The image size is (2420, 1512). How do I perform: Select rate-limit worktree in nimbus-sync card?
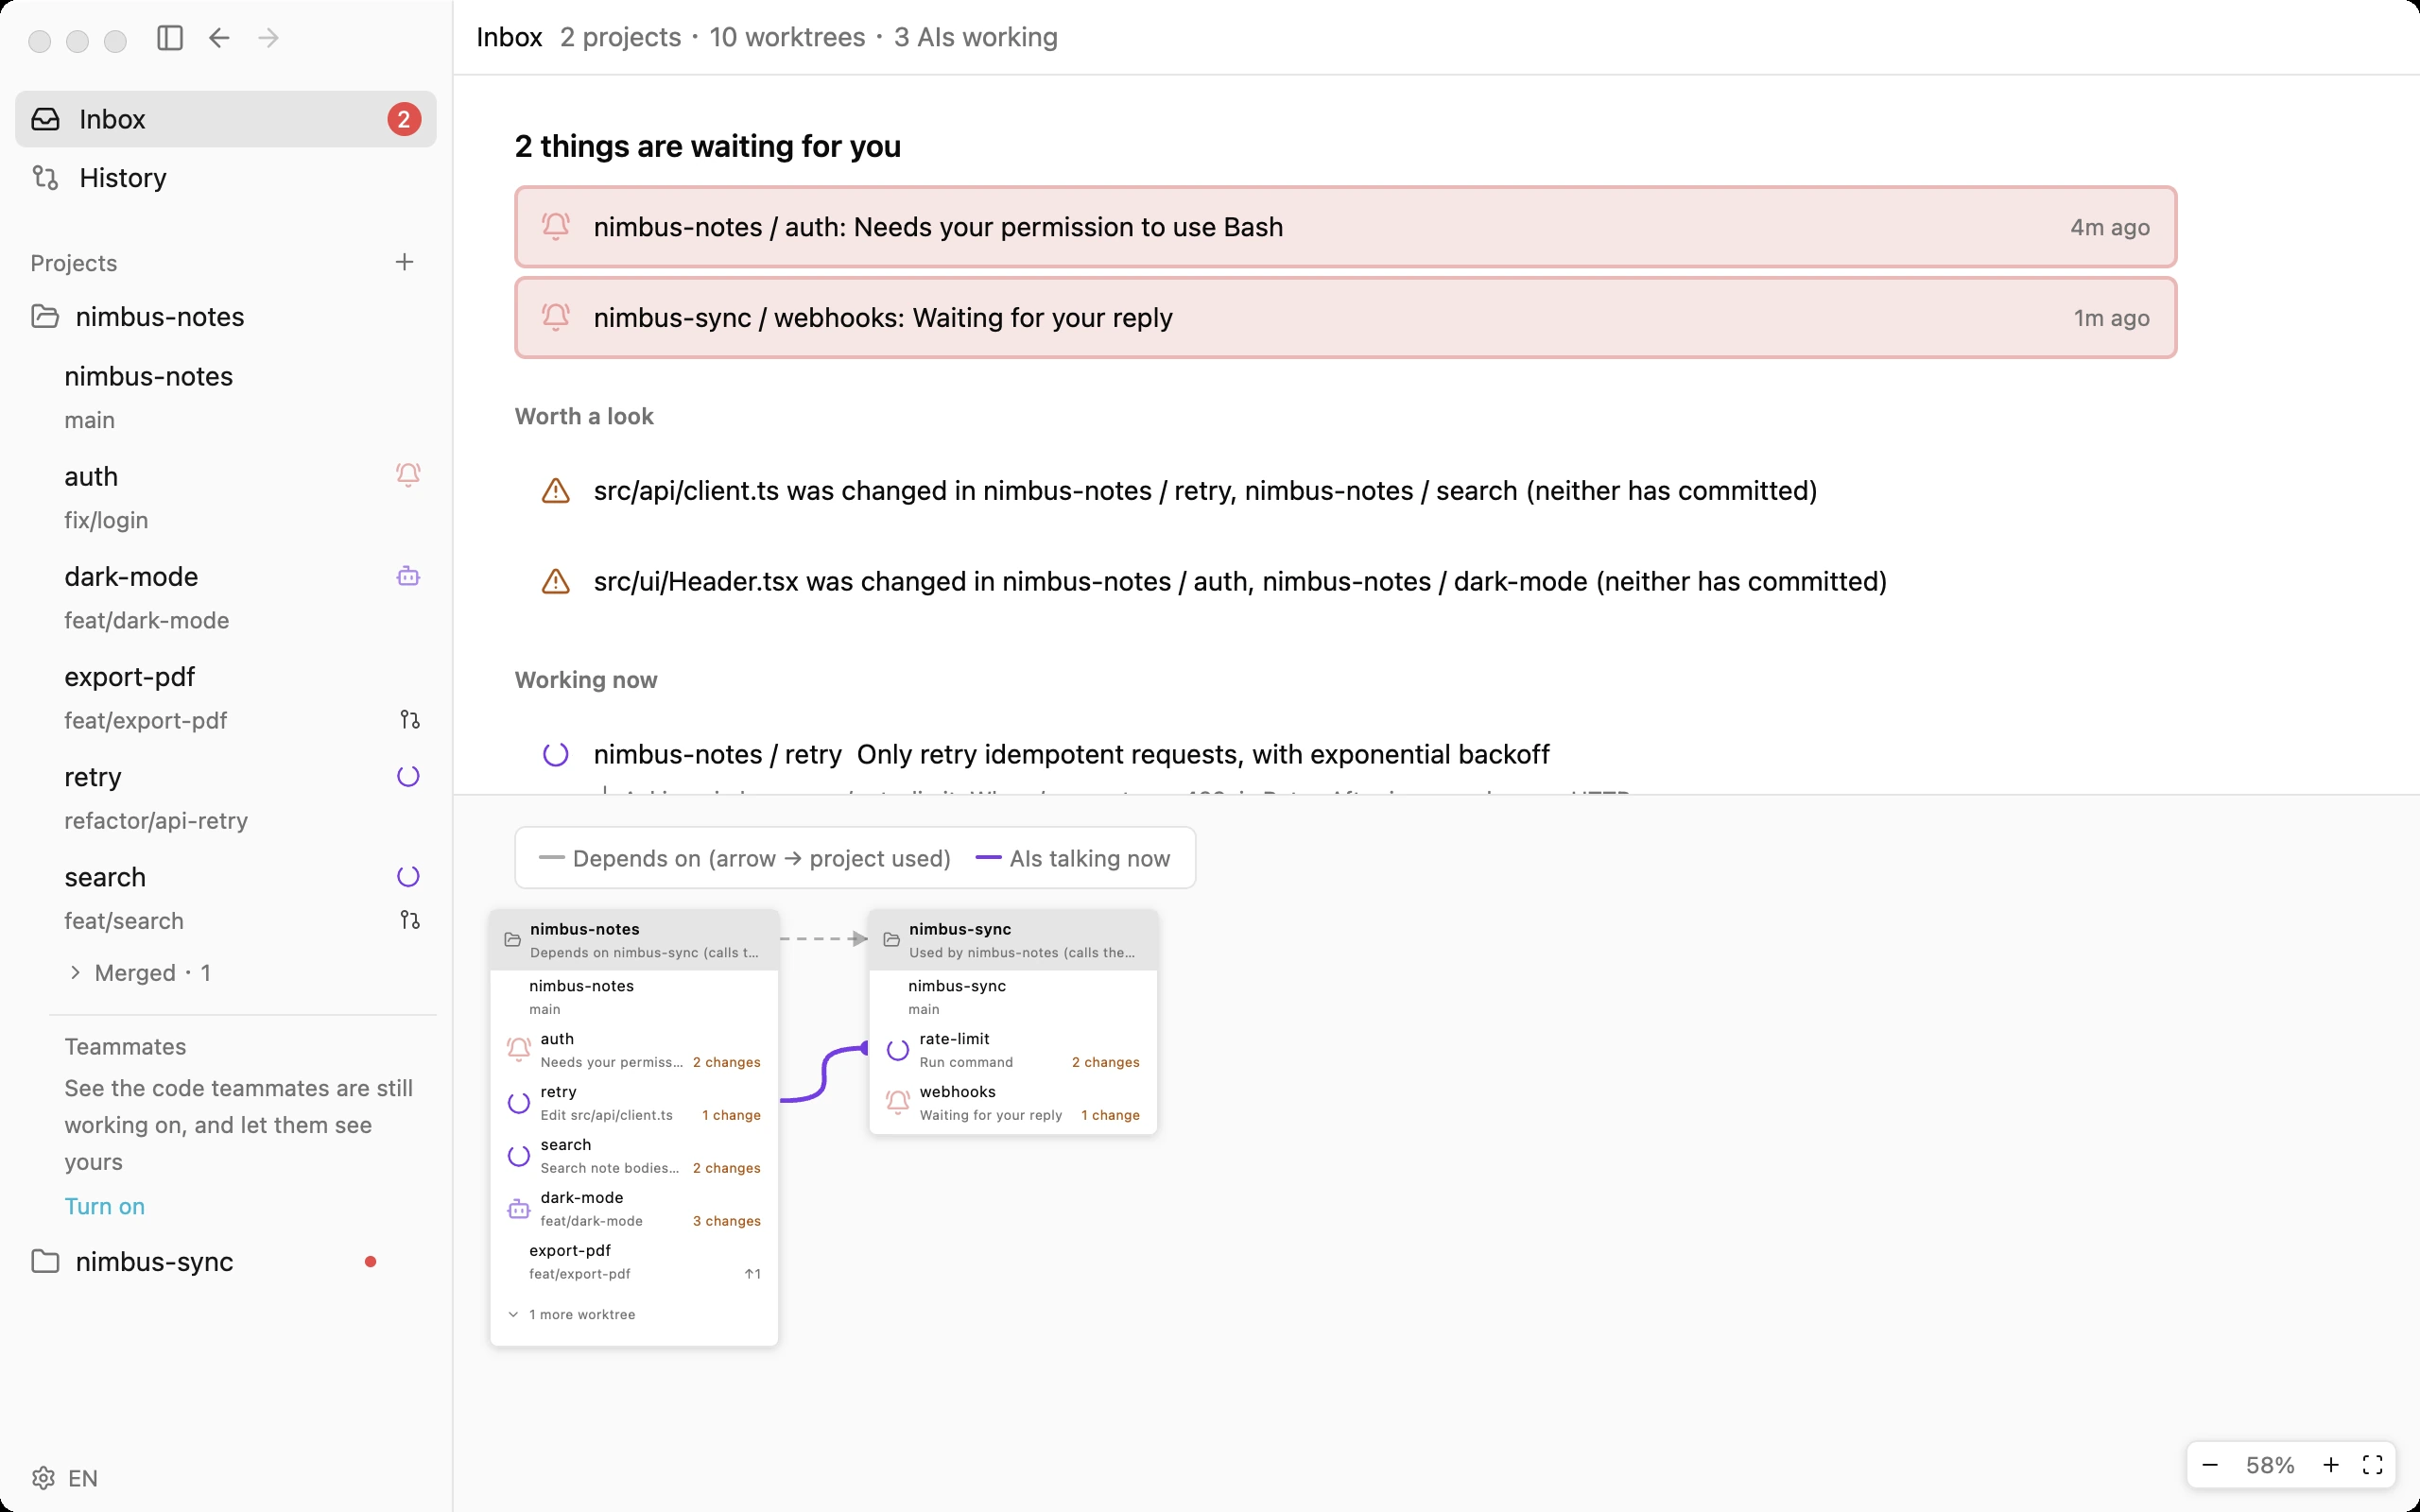pyautogui.click(x=1013, y=1050)
